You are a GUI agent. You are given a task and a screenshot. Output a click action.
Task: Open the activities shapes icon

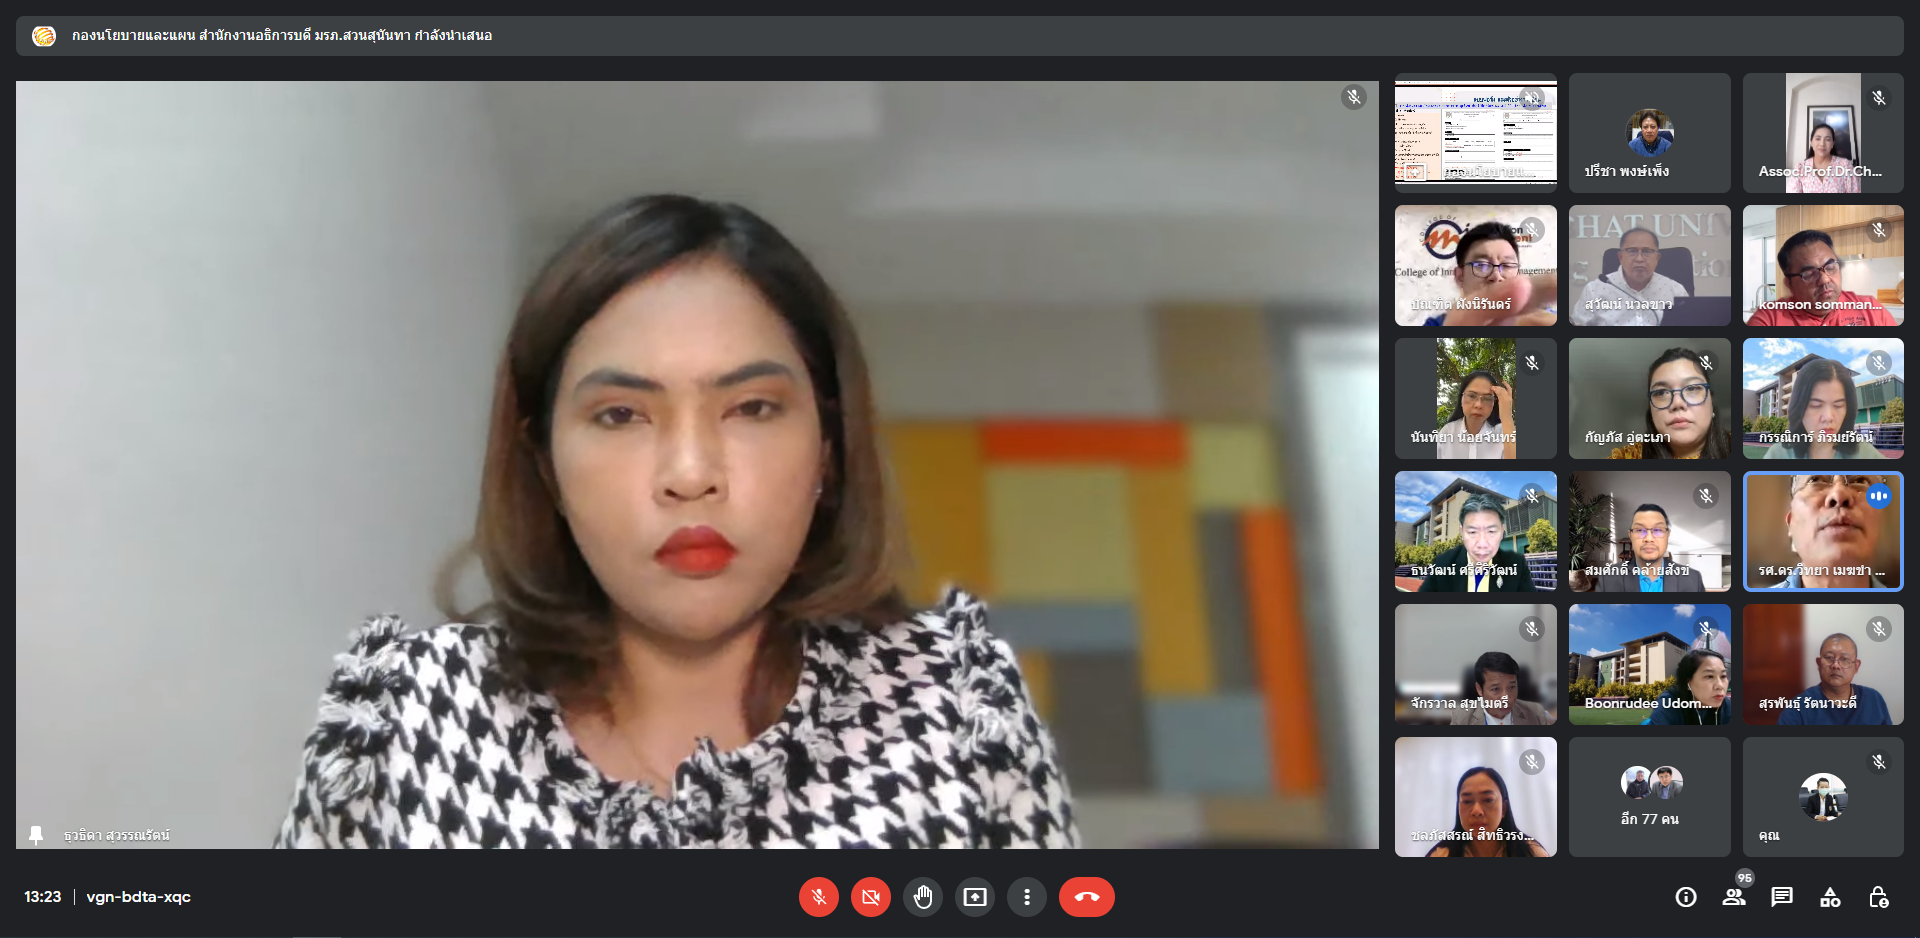1830,897
